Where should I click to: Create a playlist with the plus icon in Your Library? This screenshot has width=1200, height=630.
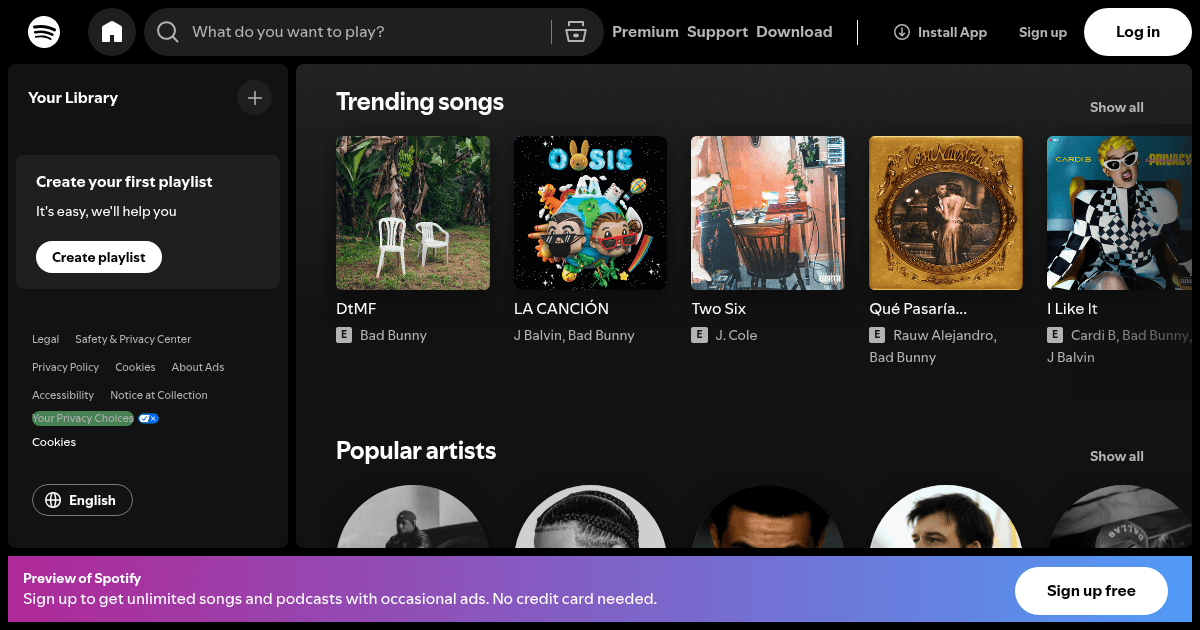point(254,97)
